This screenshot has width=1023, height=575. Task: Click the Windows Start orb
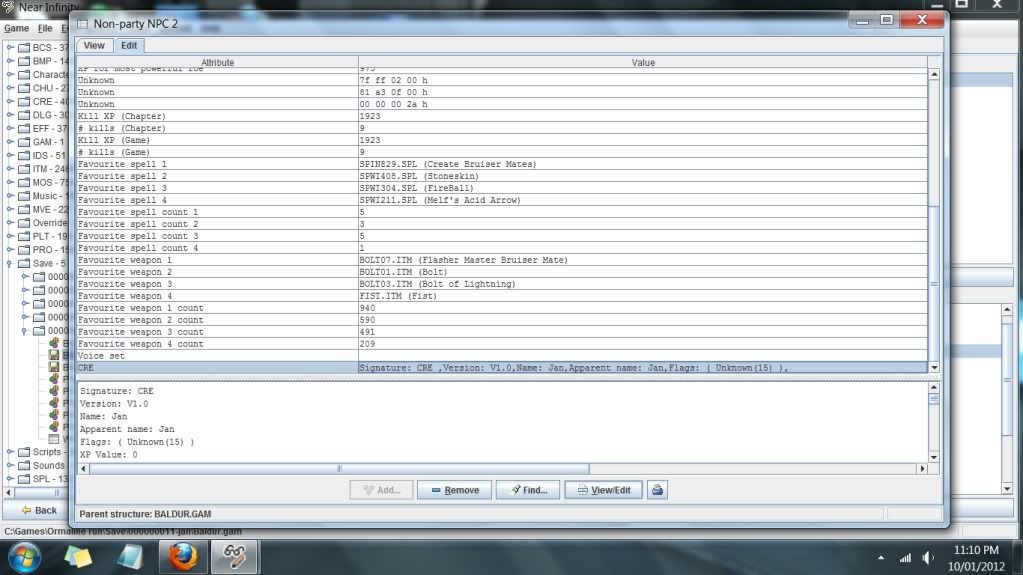pos(26,557)
